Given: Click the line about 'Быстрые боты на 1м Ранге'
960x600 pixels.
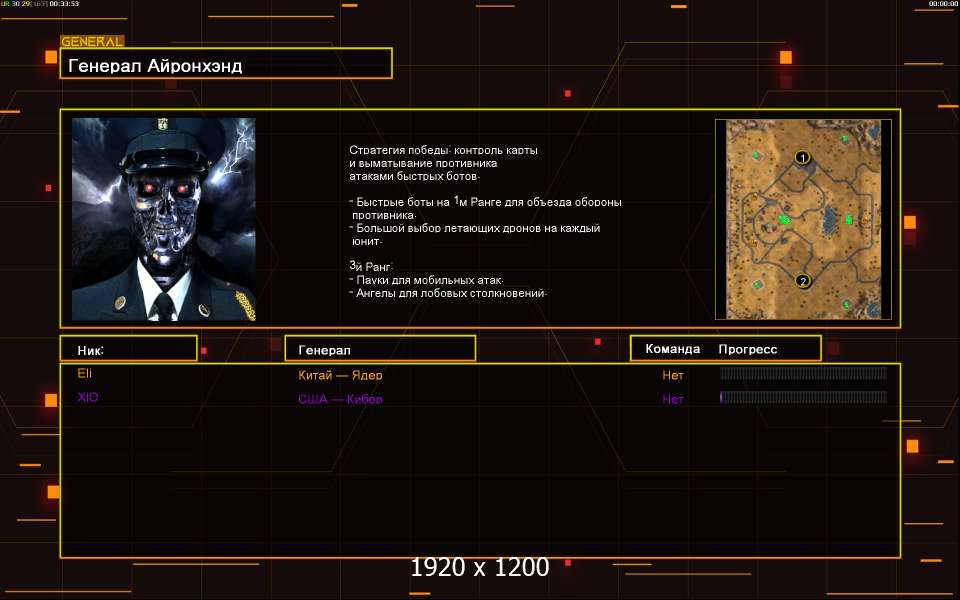Looking at the screenshot, I should 486,201.
